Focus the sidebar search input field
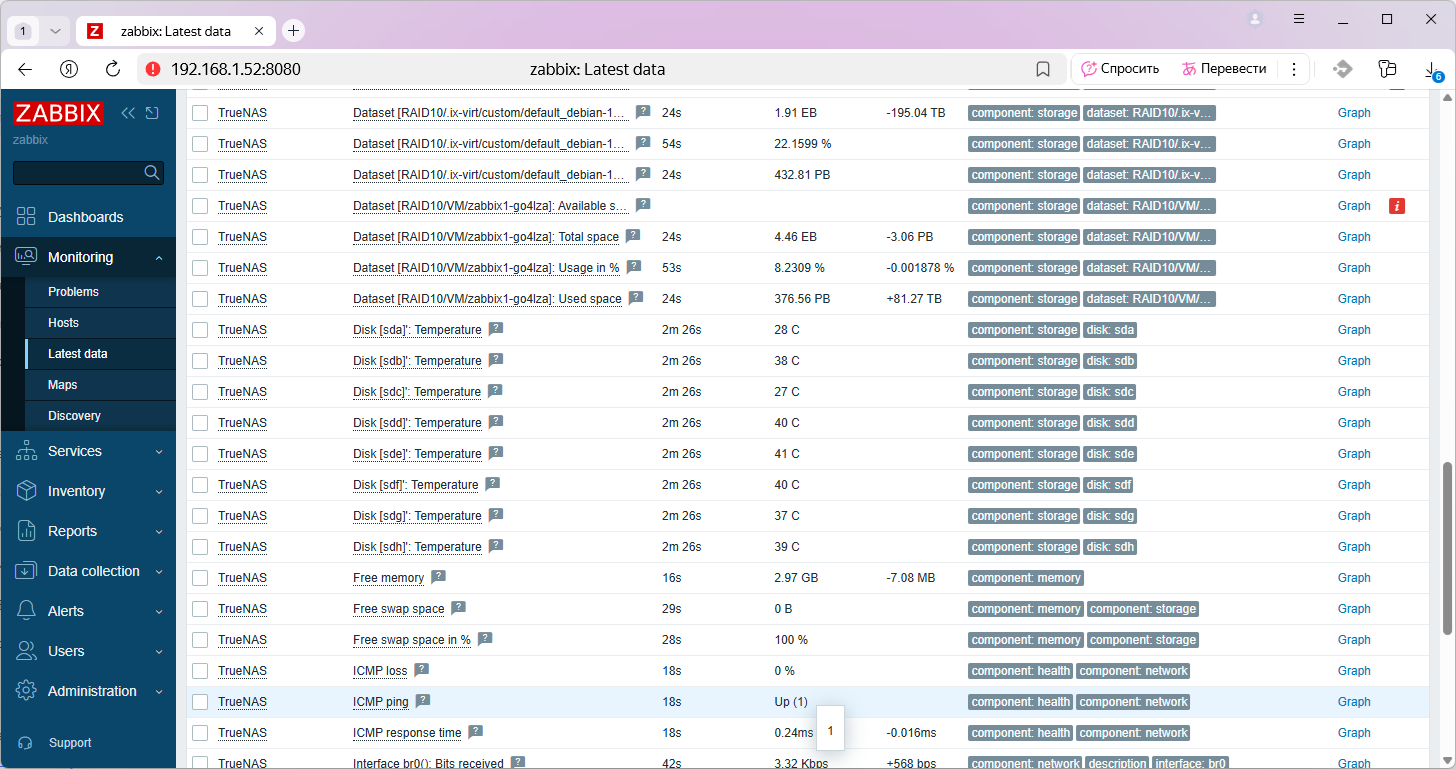 pyautogui.click(x=78, y=173)
